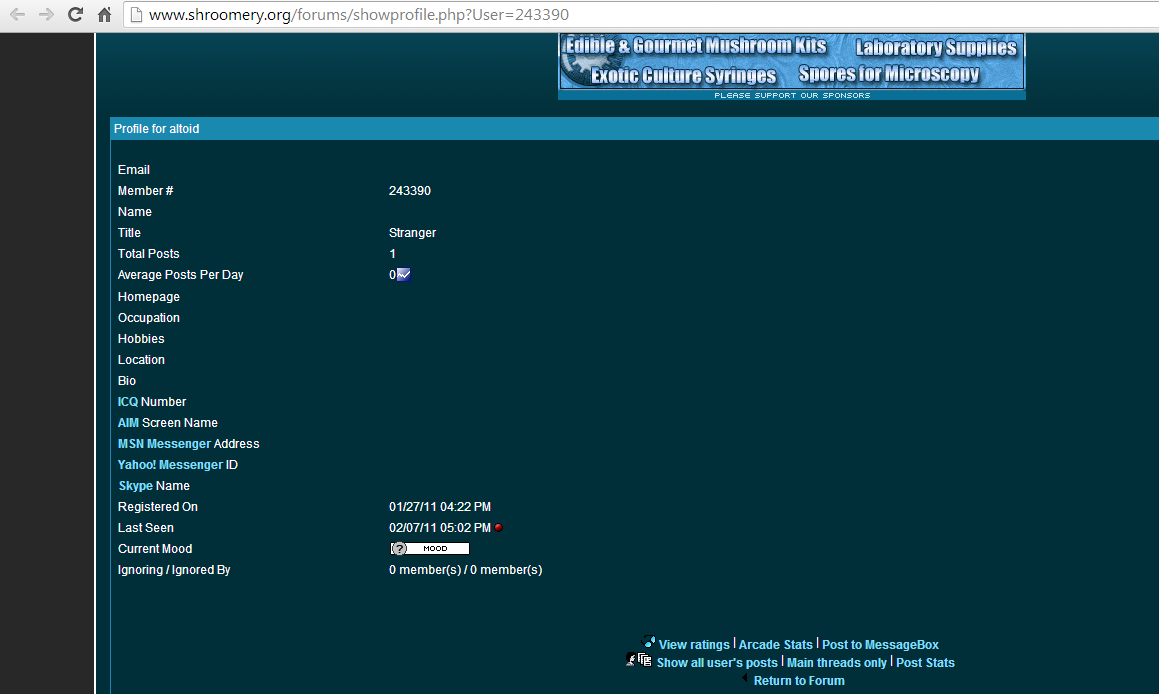The height and width of the screenshot is (694, 1159).
Task: Show all user's posts
Action: [x=717, y=663]
